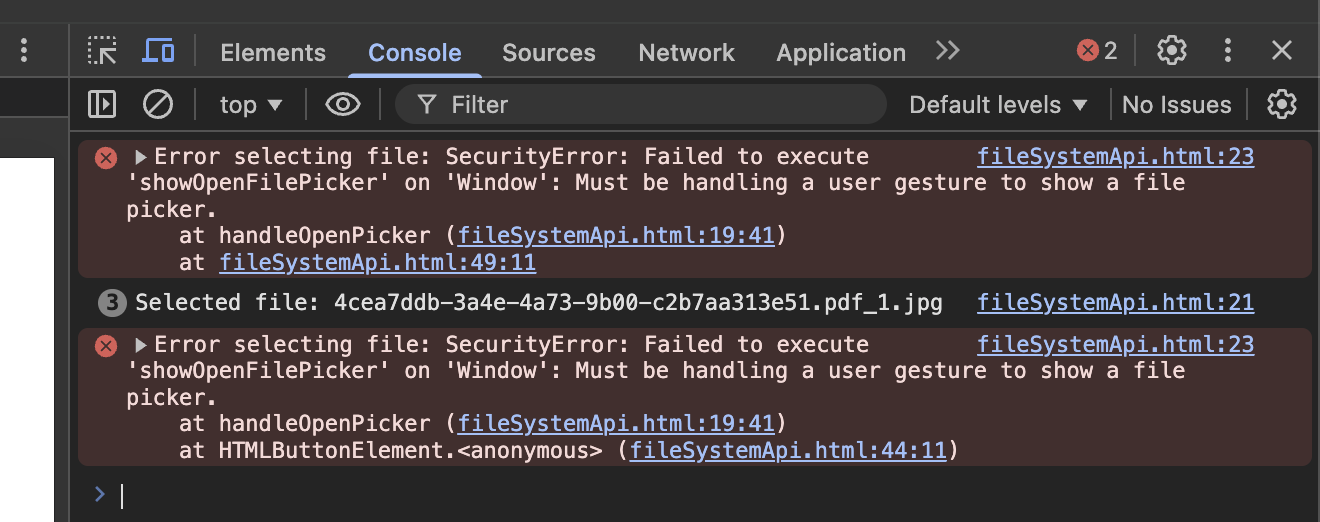Toggle the live expression eye icon
Screen dimensions: 1320x522
[x=343, y=104]
